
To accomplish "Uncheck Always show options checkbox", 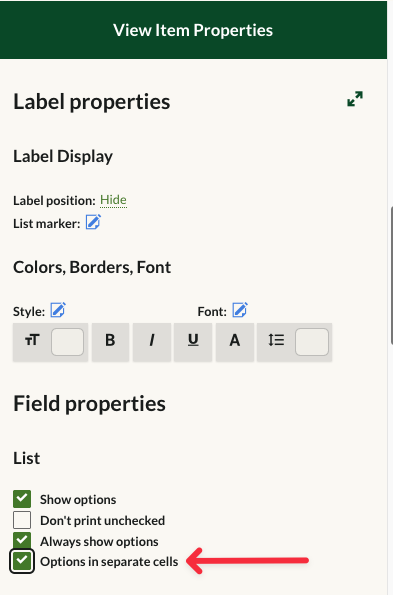I will (x=22, y=540).
